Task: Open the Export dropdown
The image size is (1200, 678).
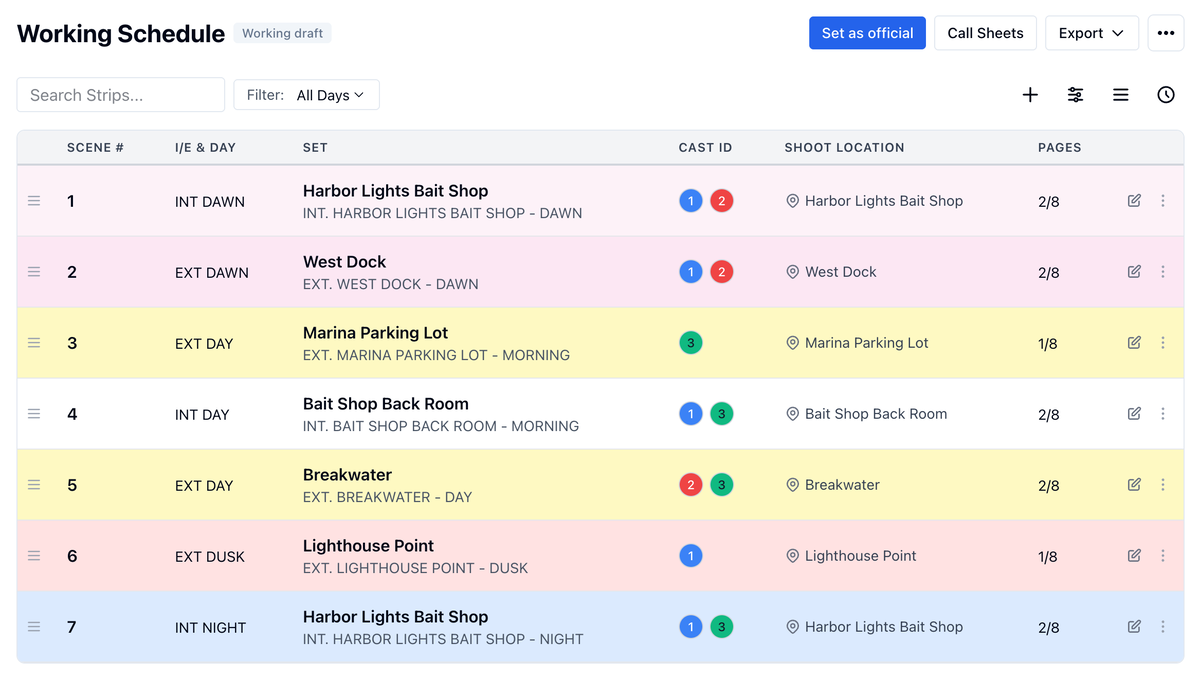Action: 1091,33
